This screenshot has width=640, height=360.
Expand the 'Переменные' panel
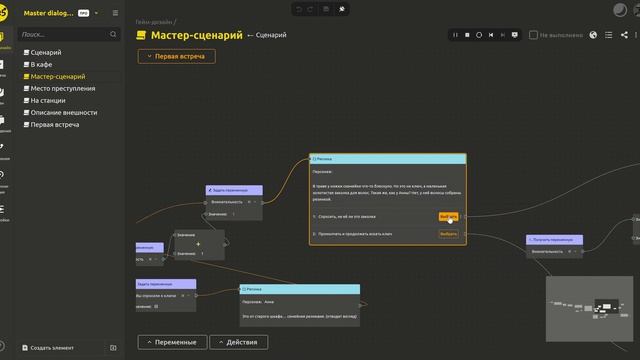pos(172,342)
